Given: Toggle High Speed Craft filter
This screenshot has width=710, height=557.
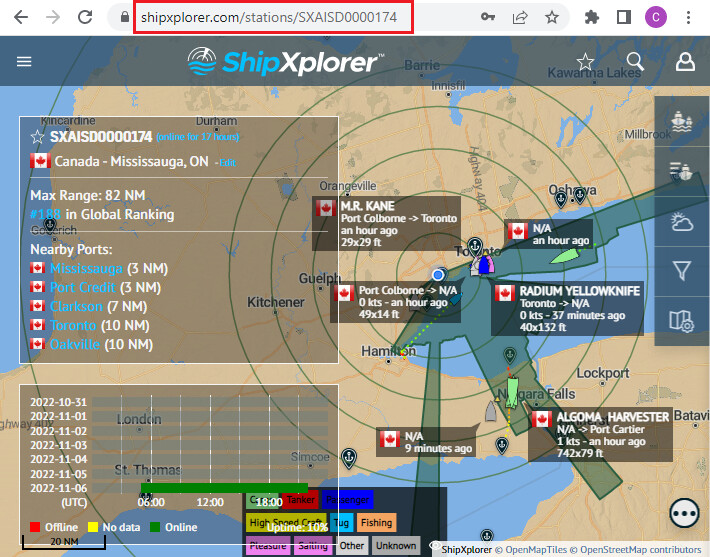Looking at the screenshot, I should (287, 523).
